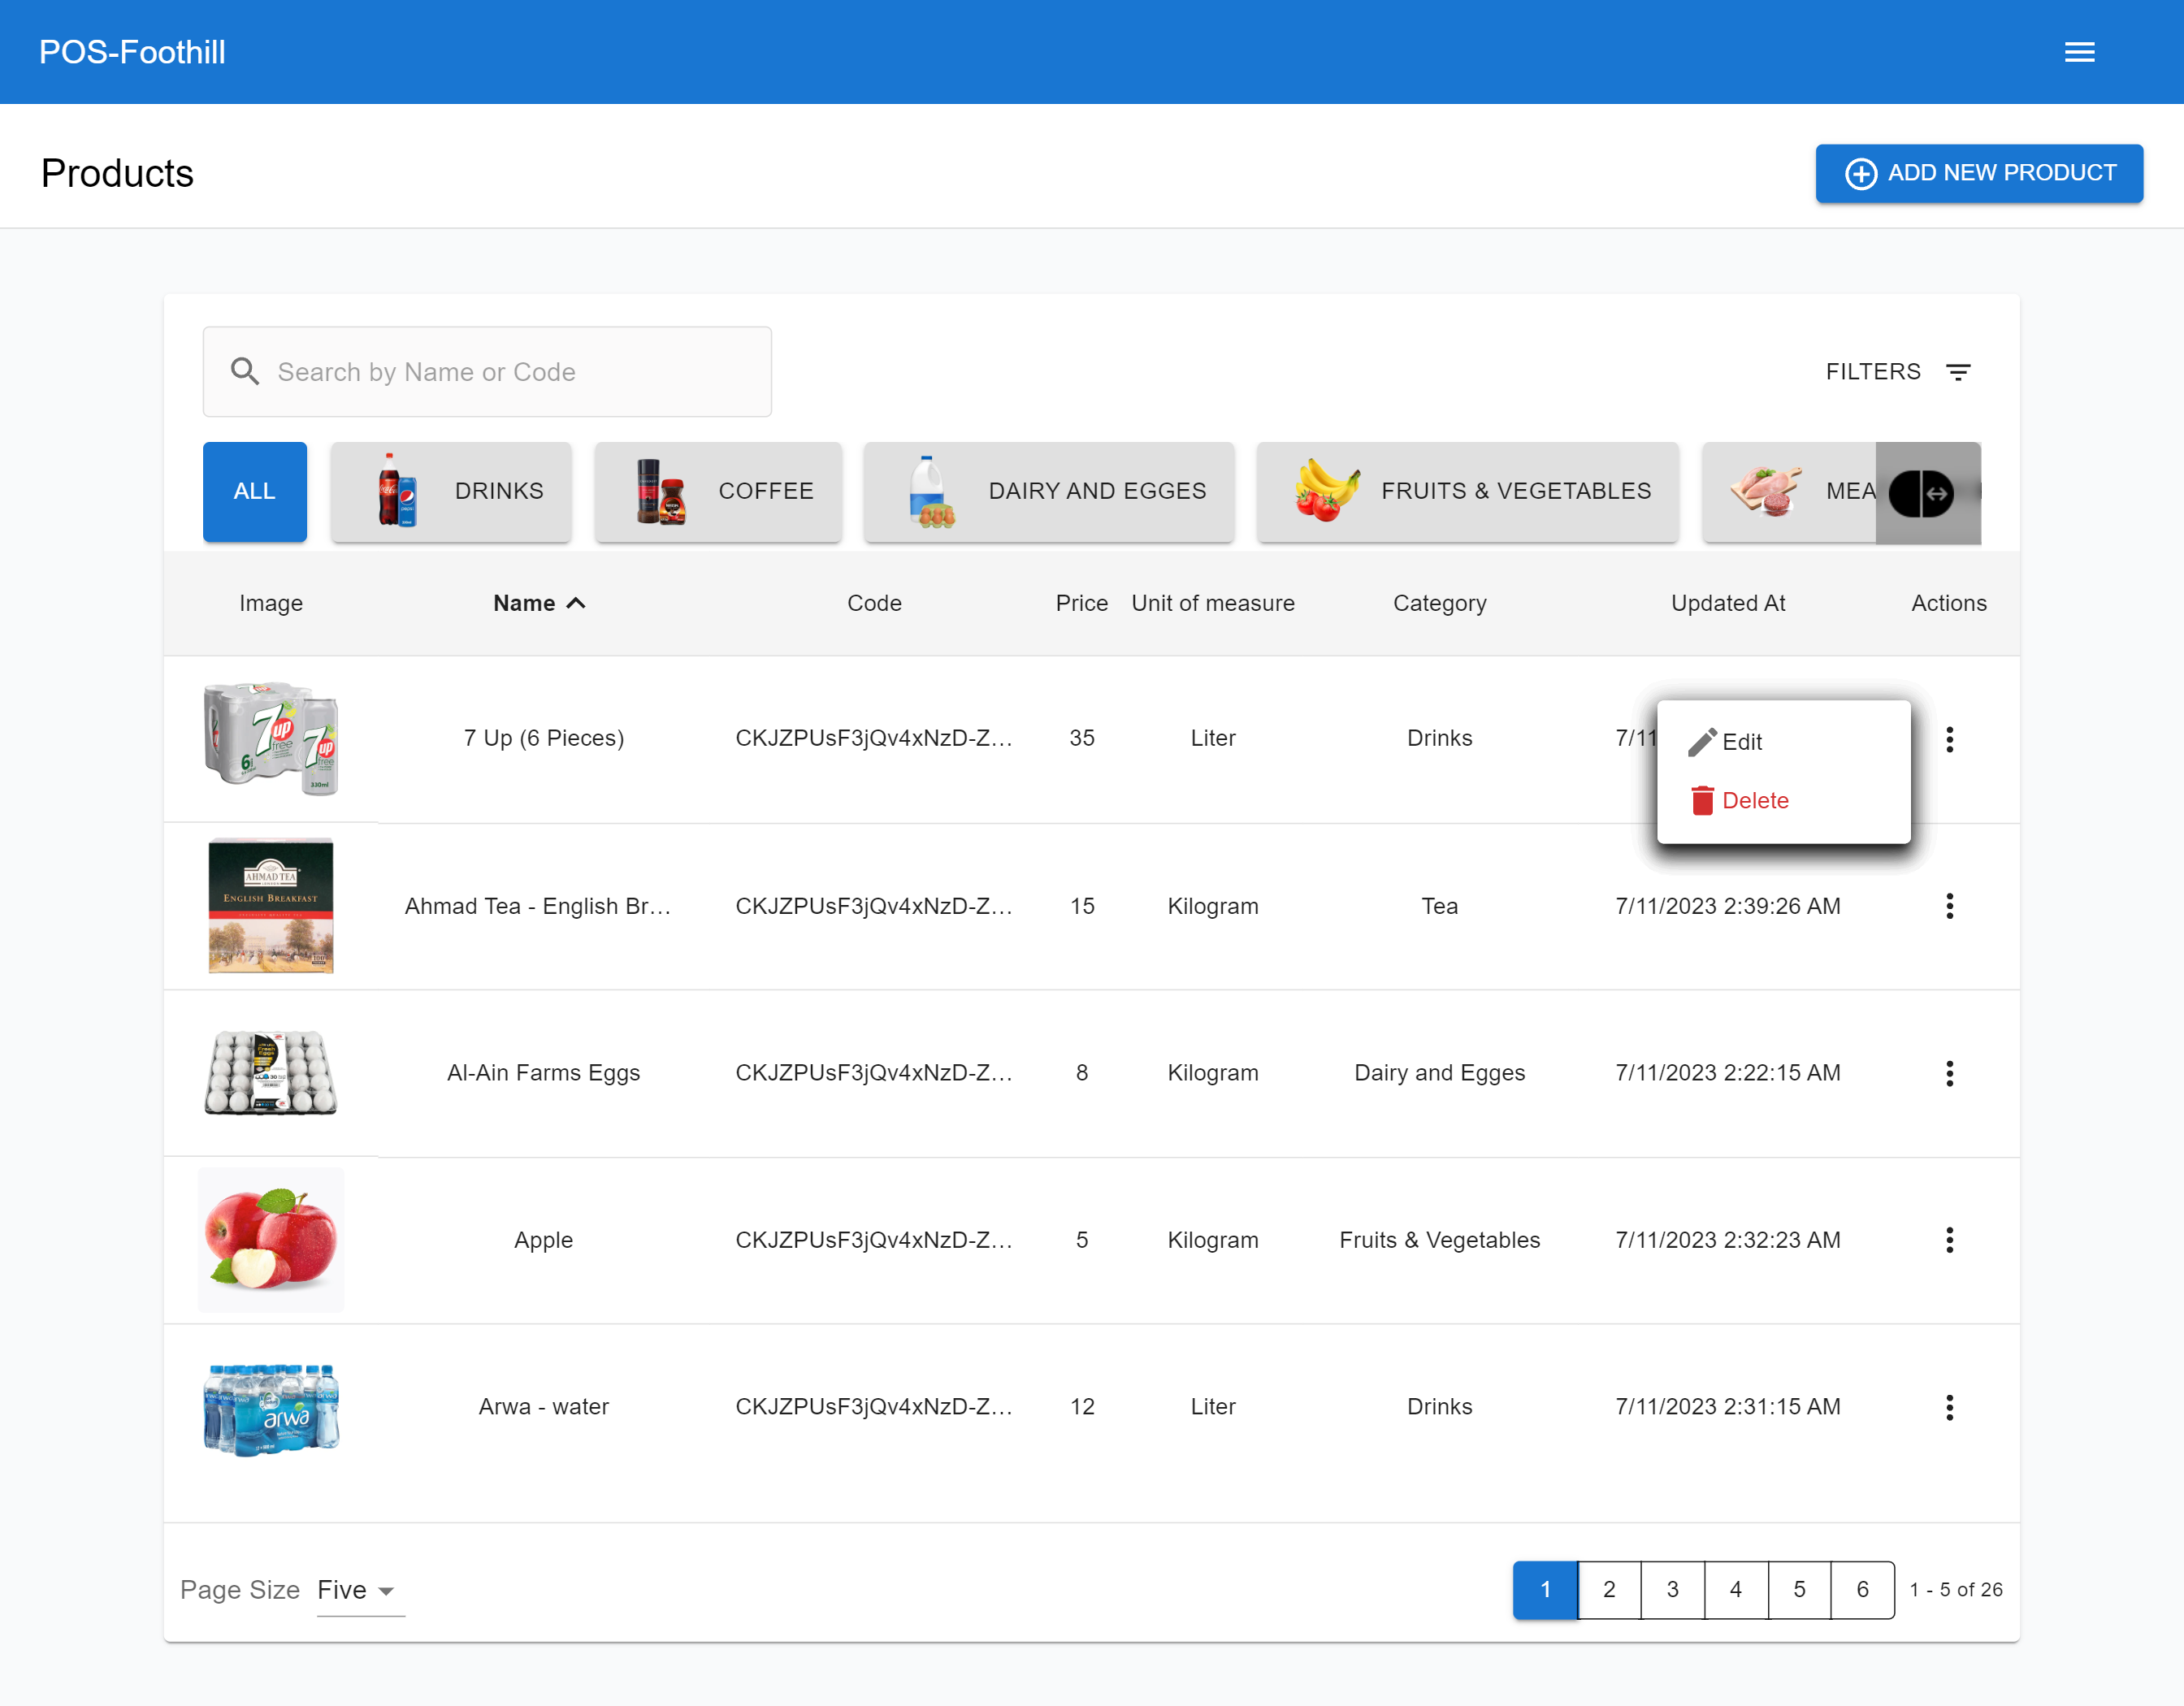Click the search magnifier icon
The height and width of the screenshot is (1706, 2184).
point(244,371)
